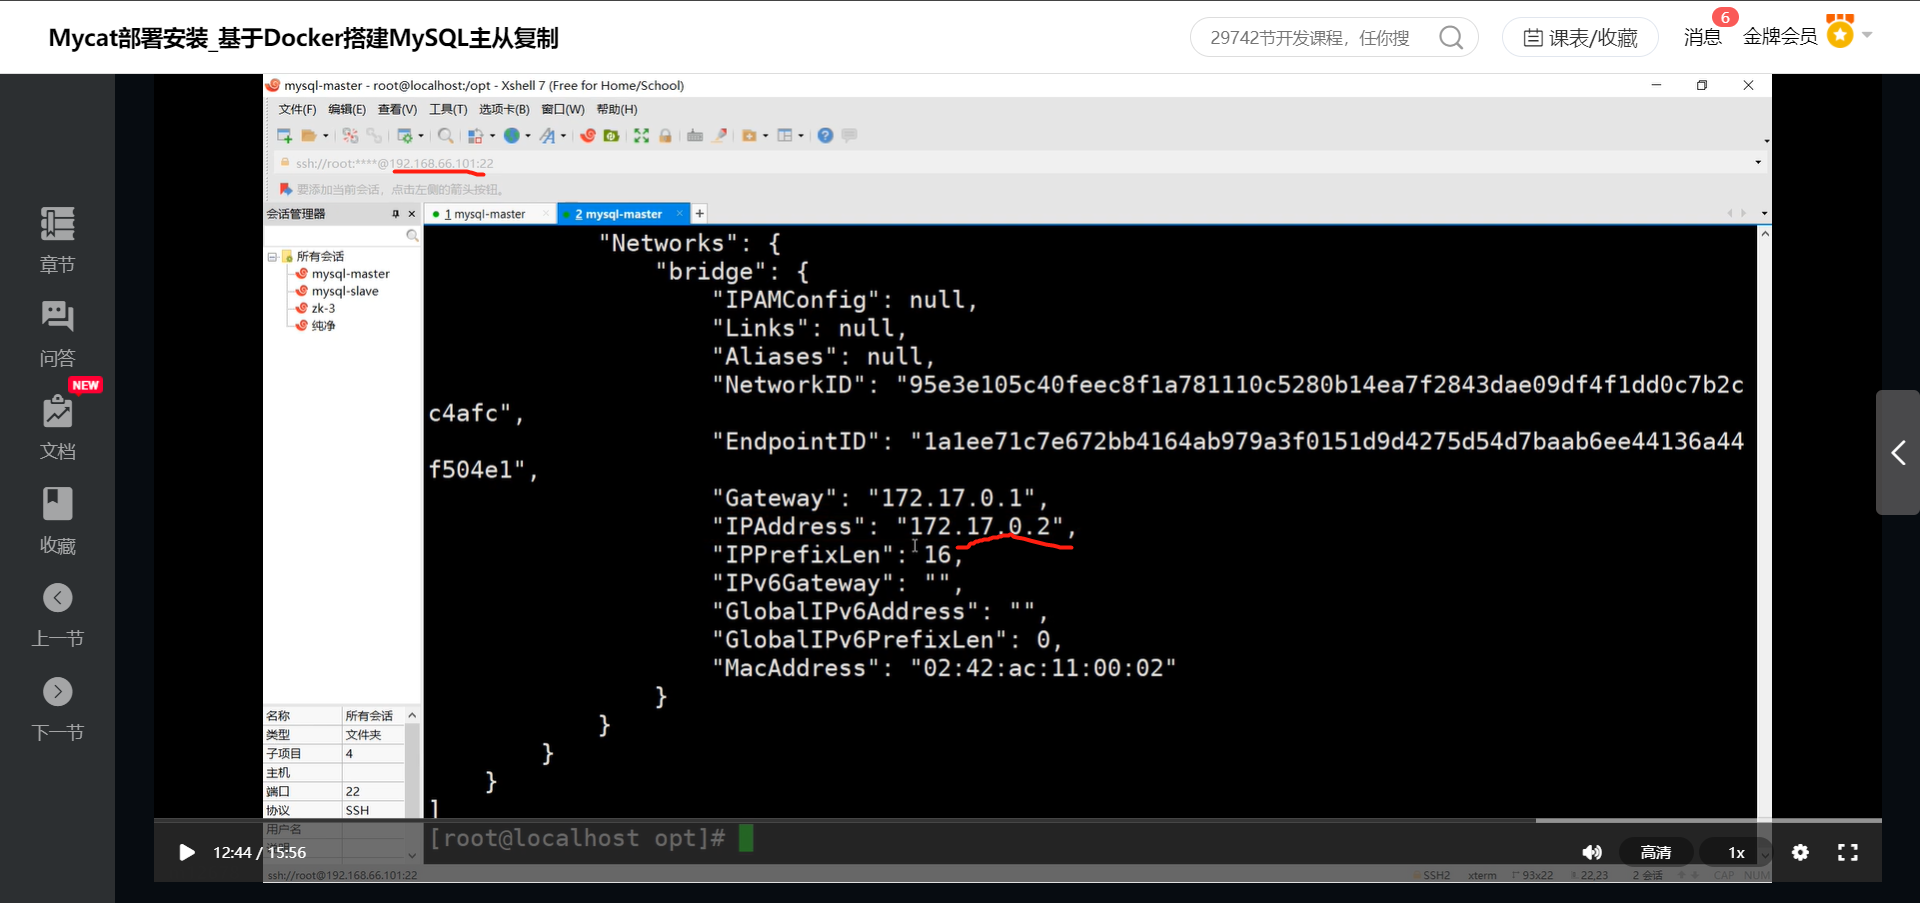The height and width of the screenshot is (903, 1920).
Task: Collapse 所有会话 tree node
Action: (272, 256)
